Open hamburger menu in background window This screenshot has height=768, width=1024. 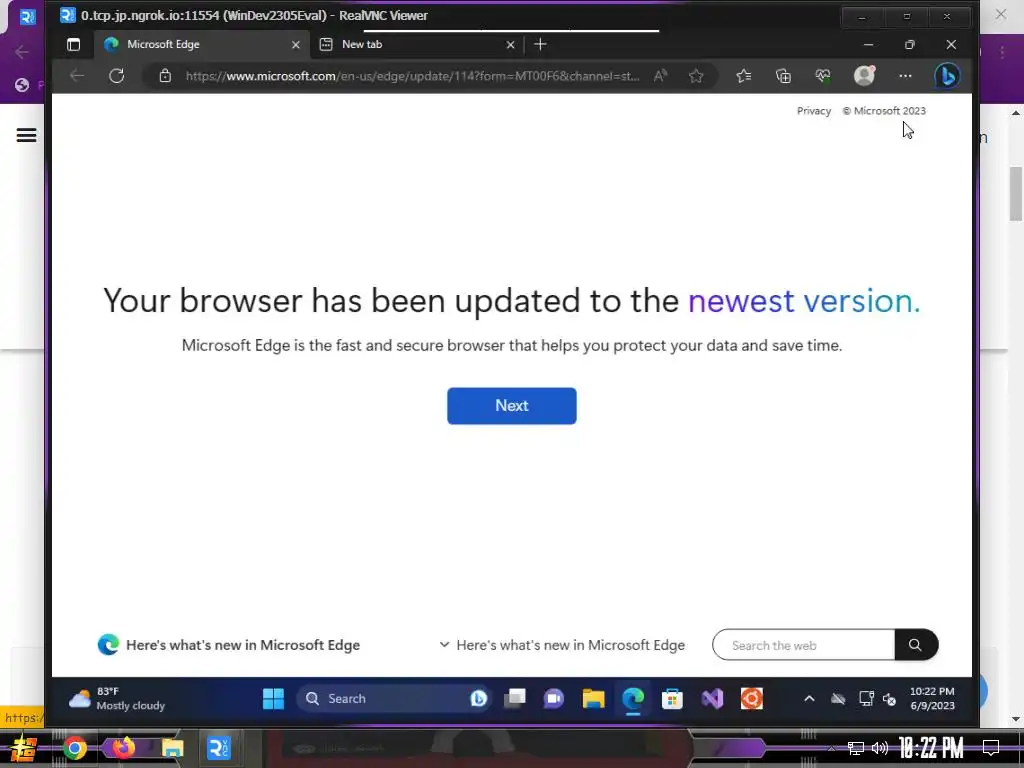[x=26, y=135]
